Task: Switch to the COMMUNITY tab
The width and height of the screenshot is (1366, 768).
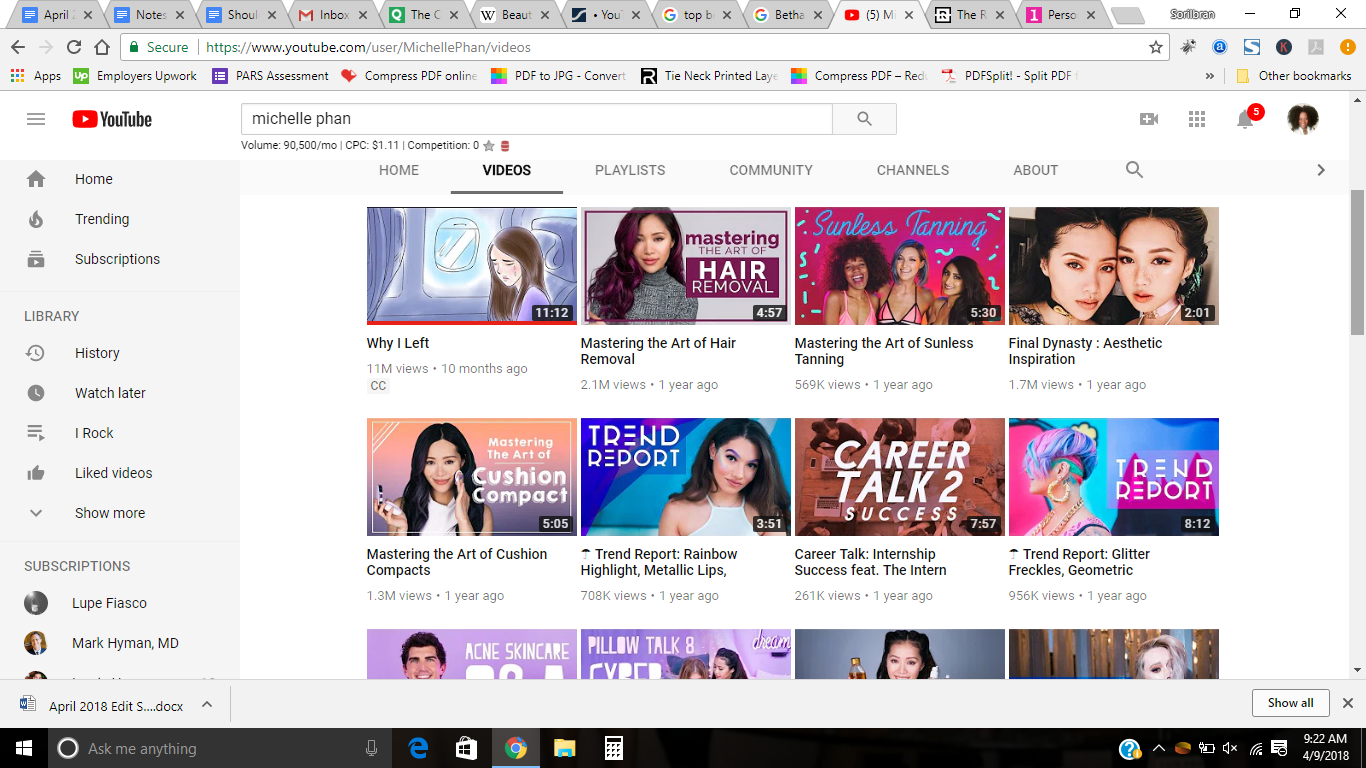Action: [x=771, y=170]
